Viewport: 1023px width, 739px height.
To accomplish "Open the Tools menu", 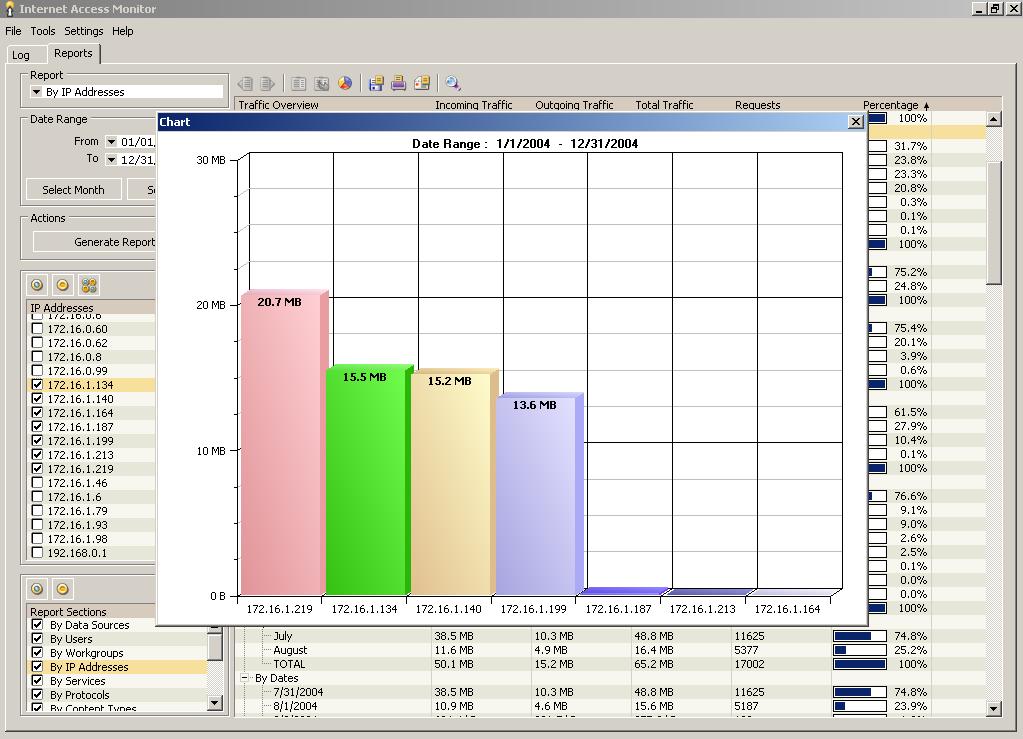I will 42,31.
